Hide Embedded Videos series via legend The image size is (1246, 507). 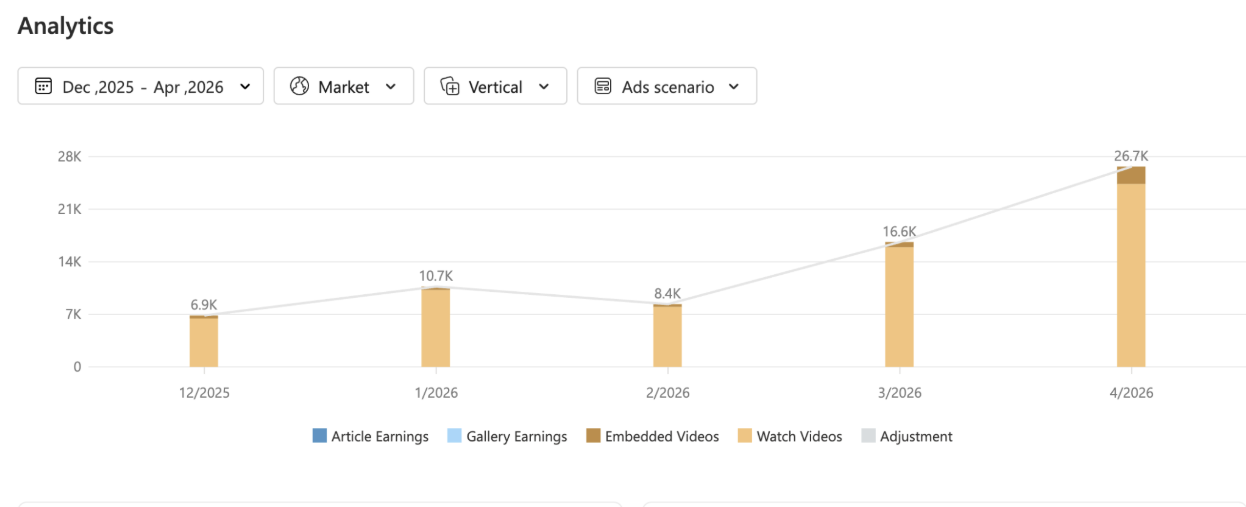click(x=652, y=436)
